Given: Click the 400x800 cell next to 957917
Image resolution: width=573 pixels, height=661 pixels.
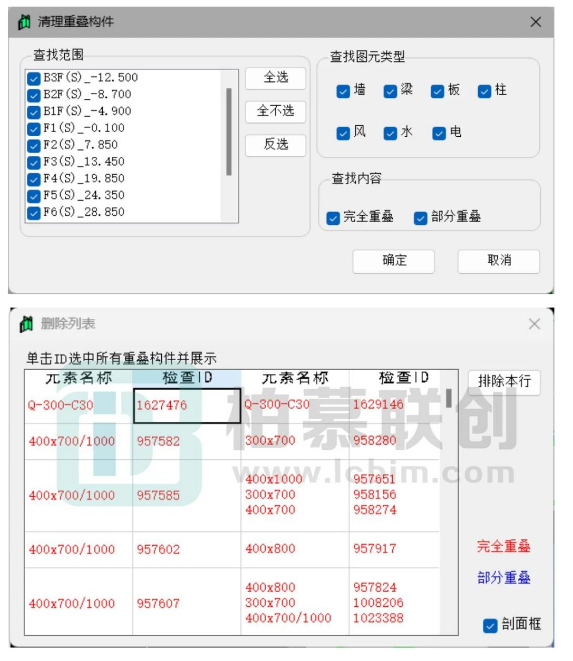Looking at the screenshot, I should [x=295, y=549].
